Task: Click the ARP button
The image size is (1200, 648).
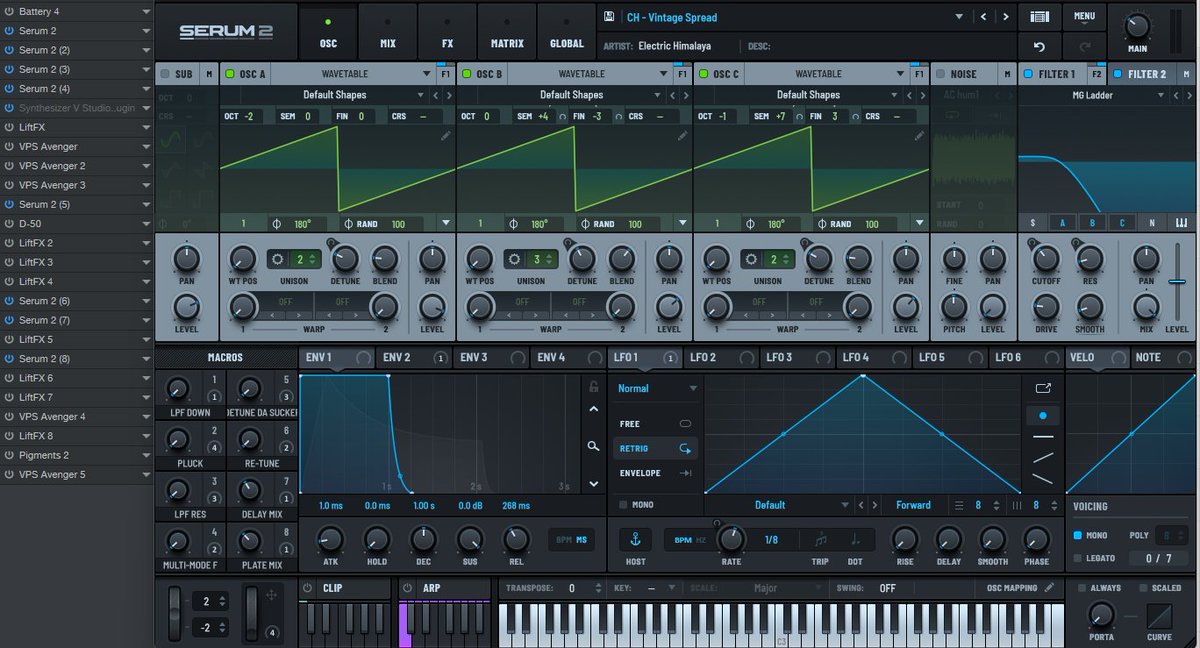Action: point(432,588)
